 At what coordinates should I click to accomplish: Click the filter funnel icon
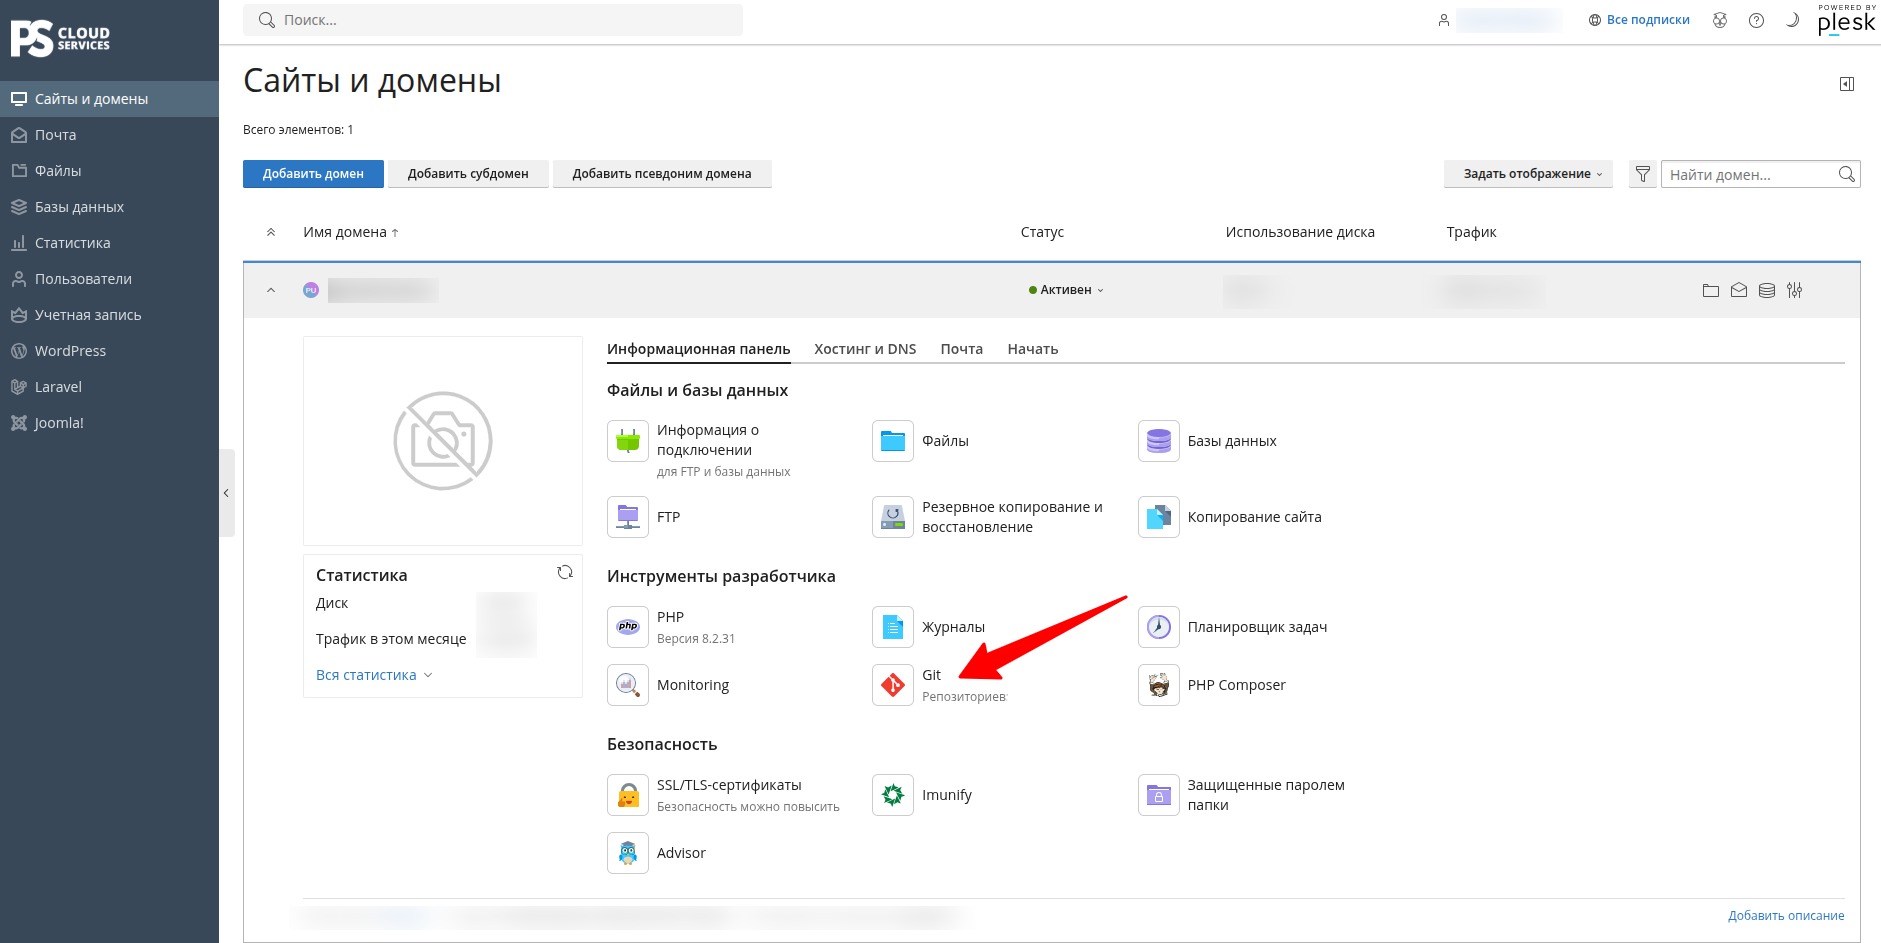pyautogui.click(x=1642, y=174)
